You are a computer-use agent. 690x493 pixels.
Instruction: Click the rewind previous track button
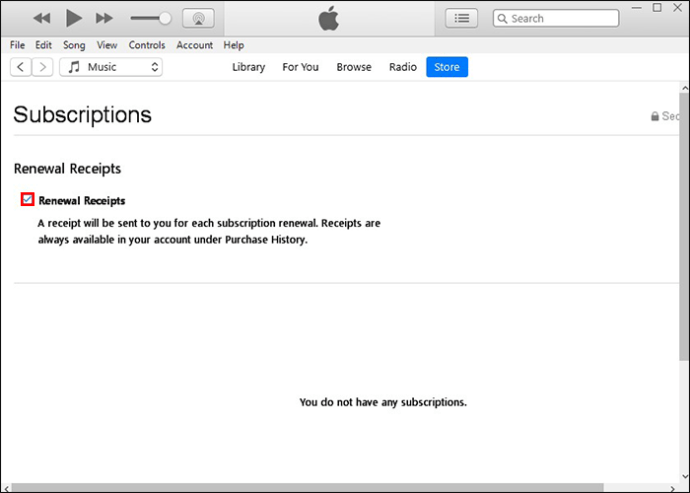point(42,18)
